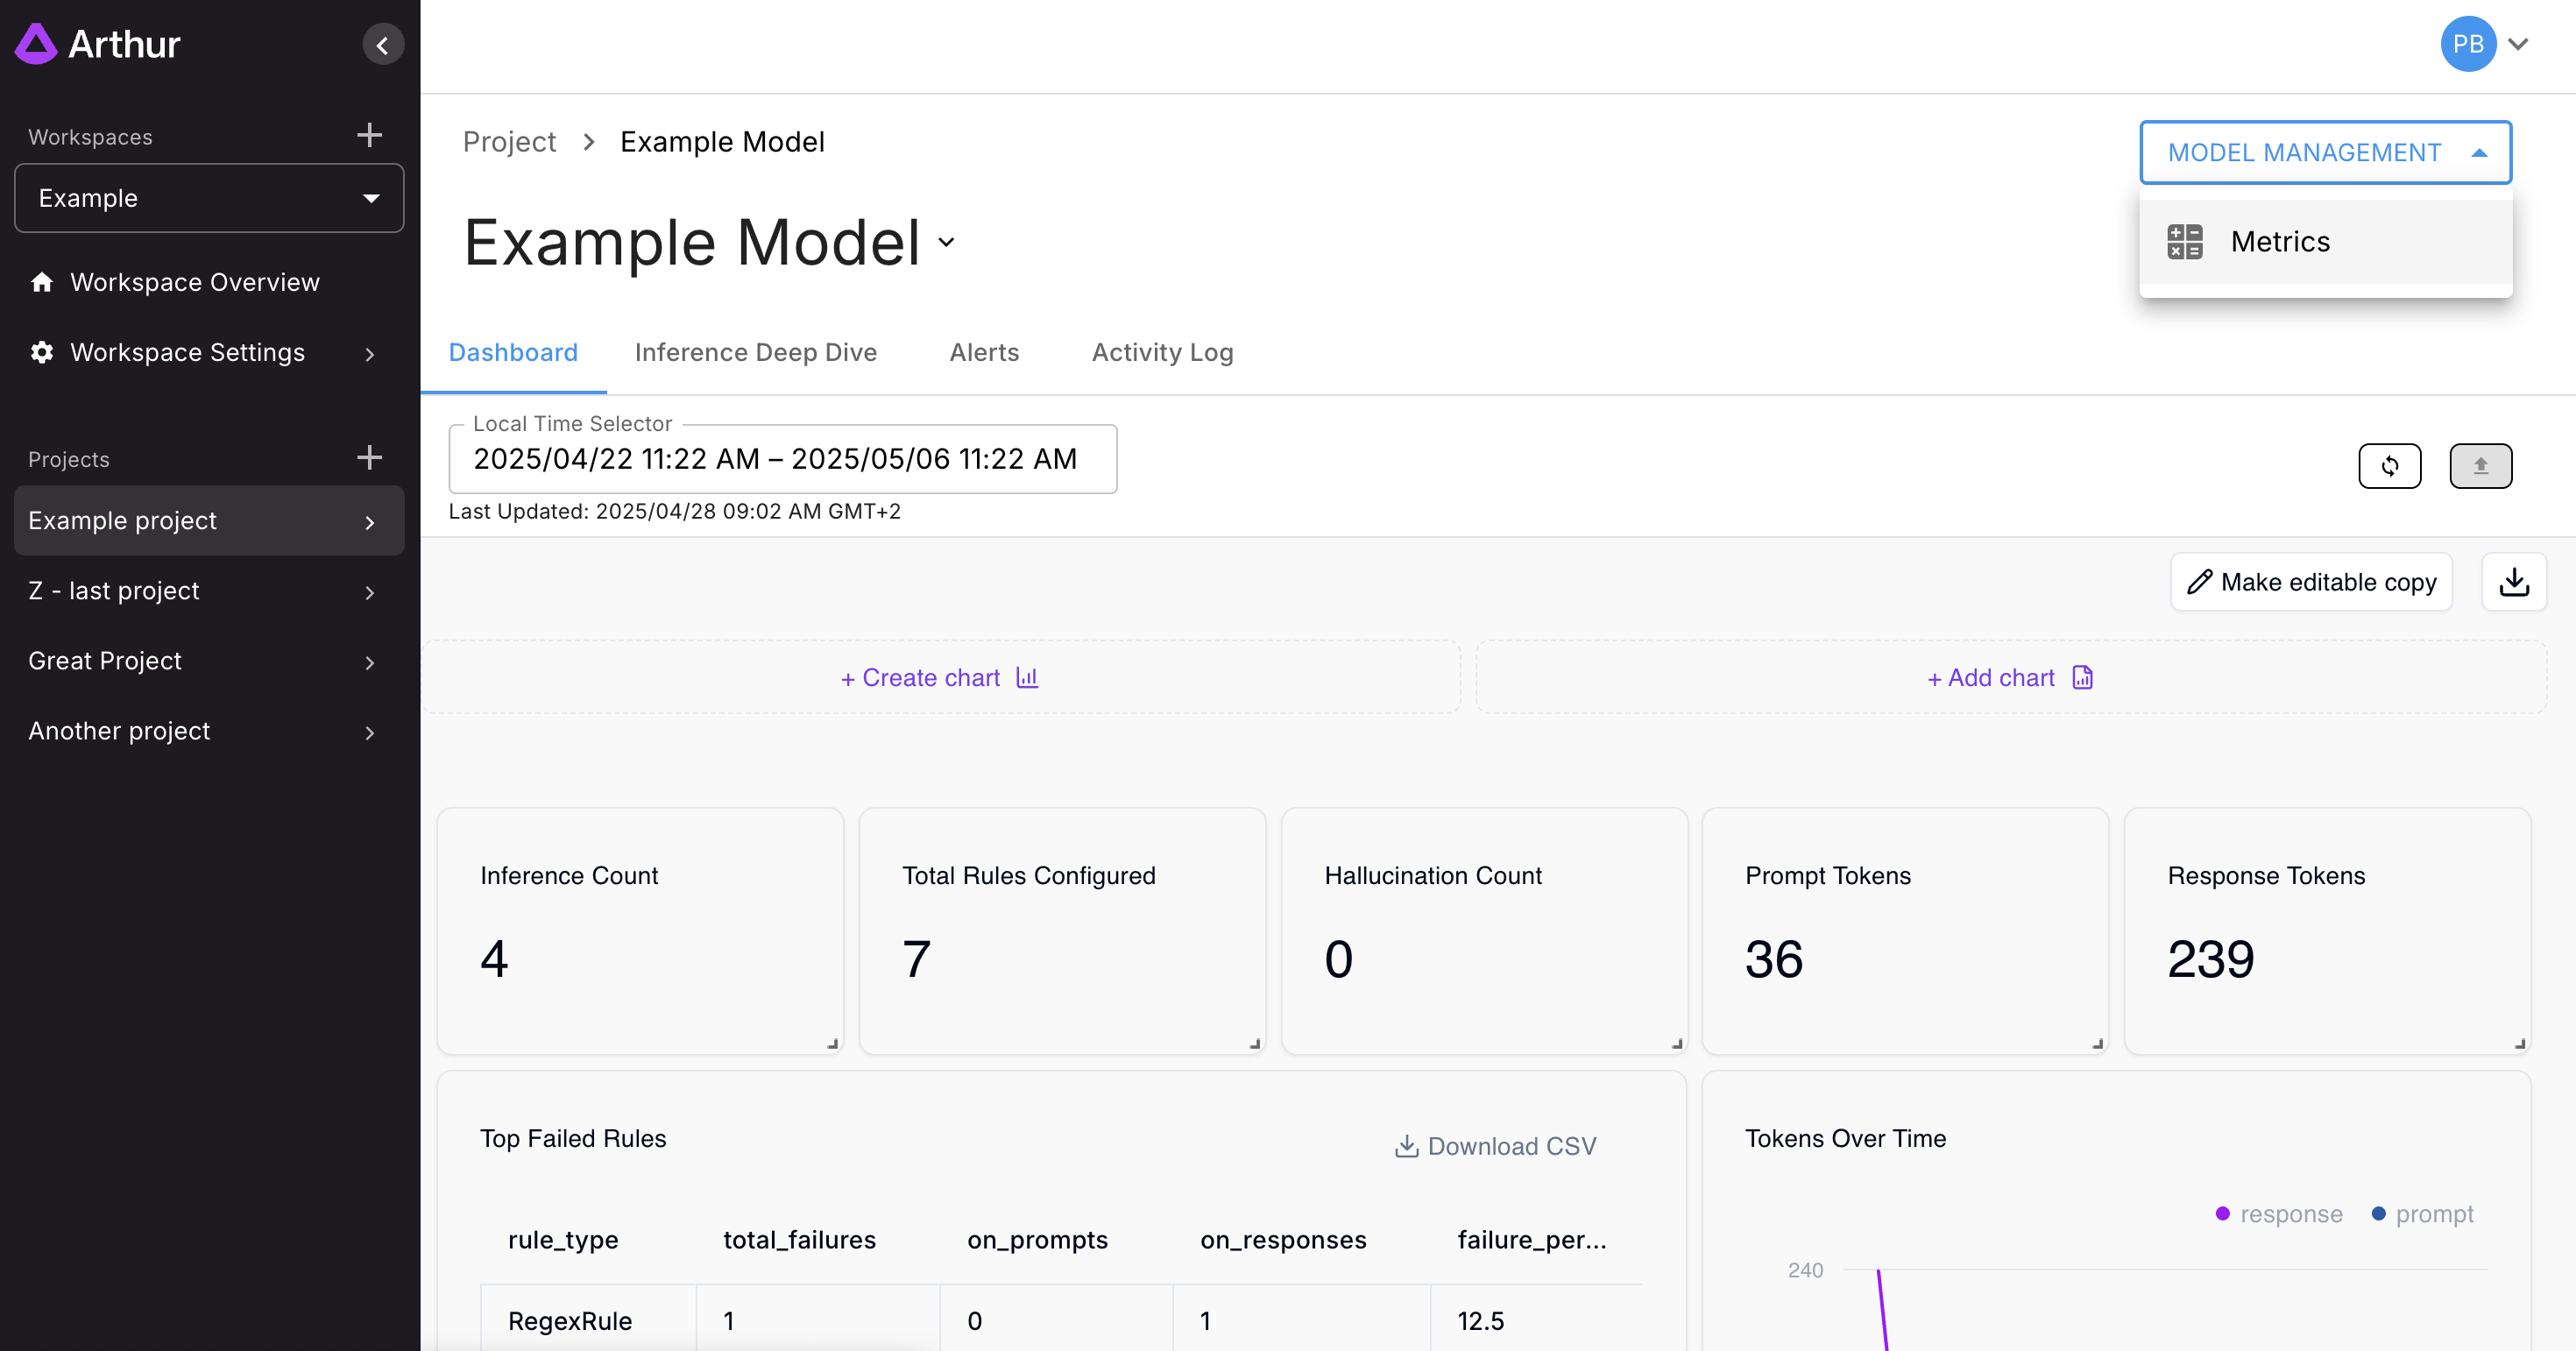Screen dimensions: 2576x1351
Task: Click Download CSV for Top Failed Rules
Action: [x=1495, y=1146]
